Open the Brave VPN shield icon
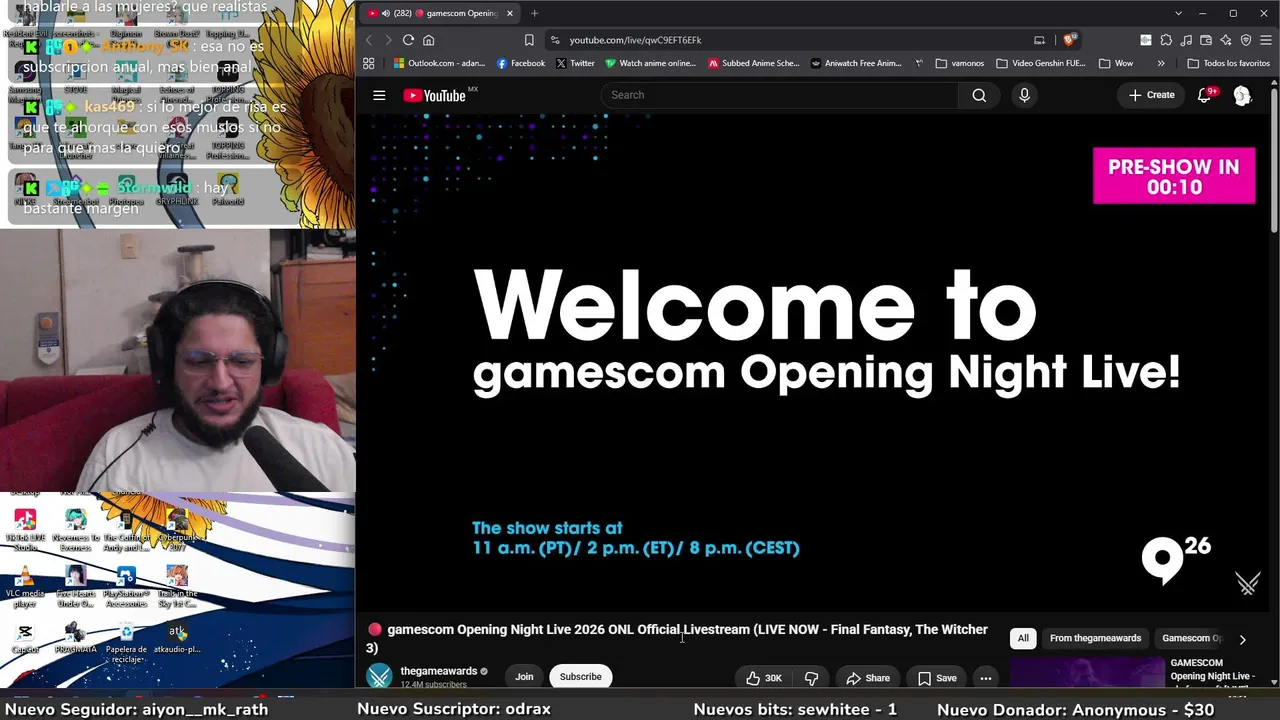This screenshot has height=720, width=1280. 1246,40
